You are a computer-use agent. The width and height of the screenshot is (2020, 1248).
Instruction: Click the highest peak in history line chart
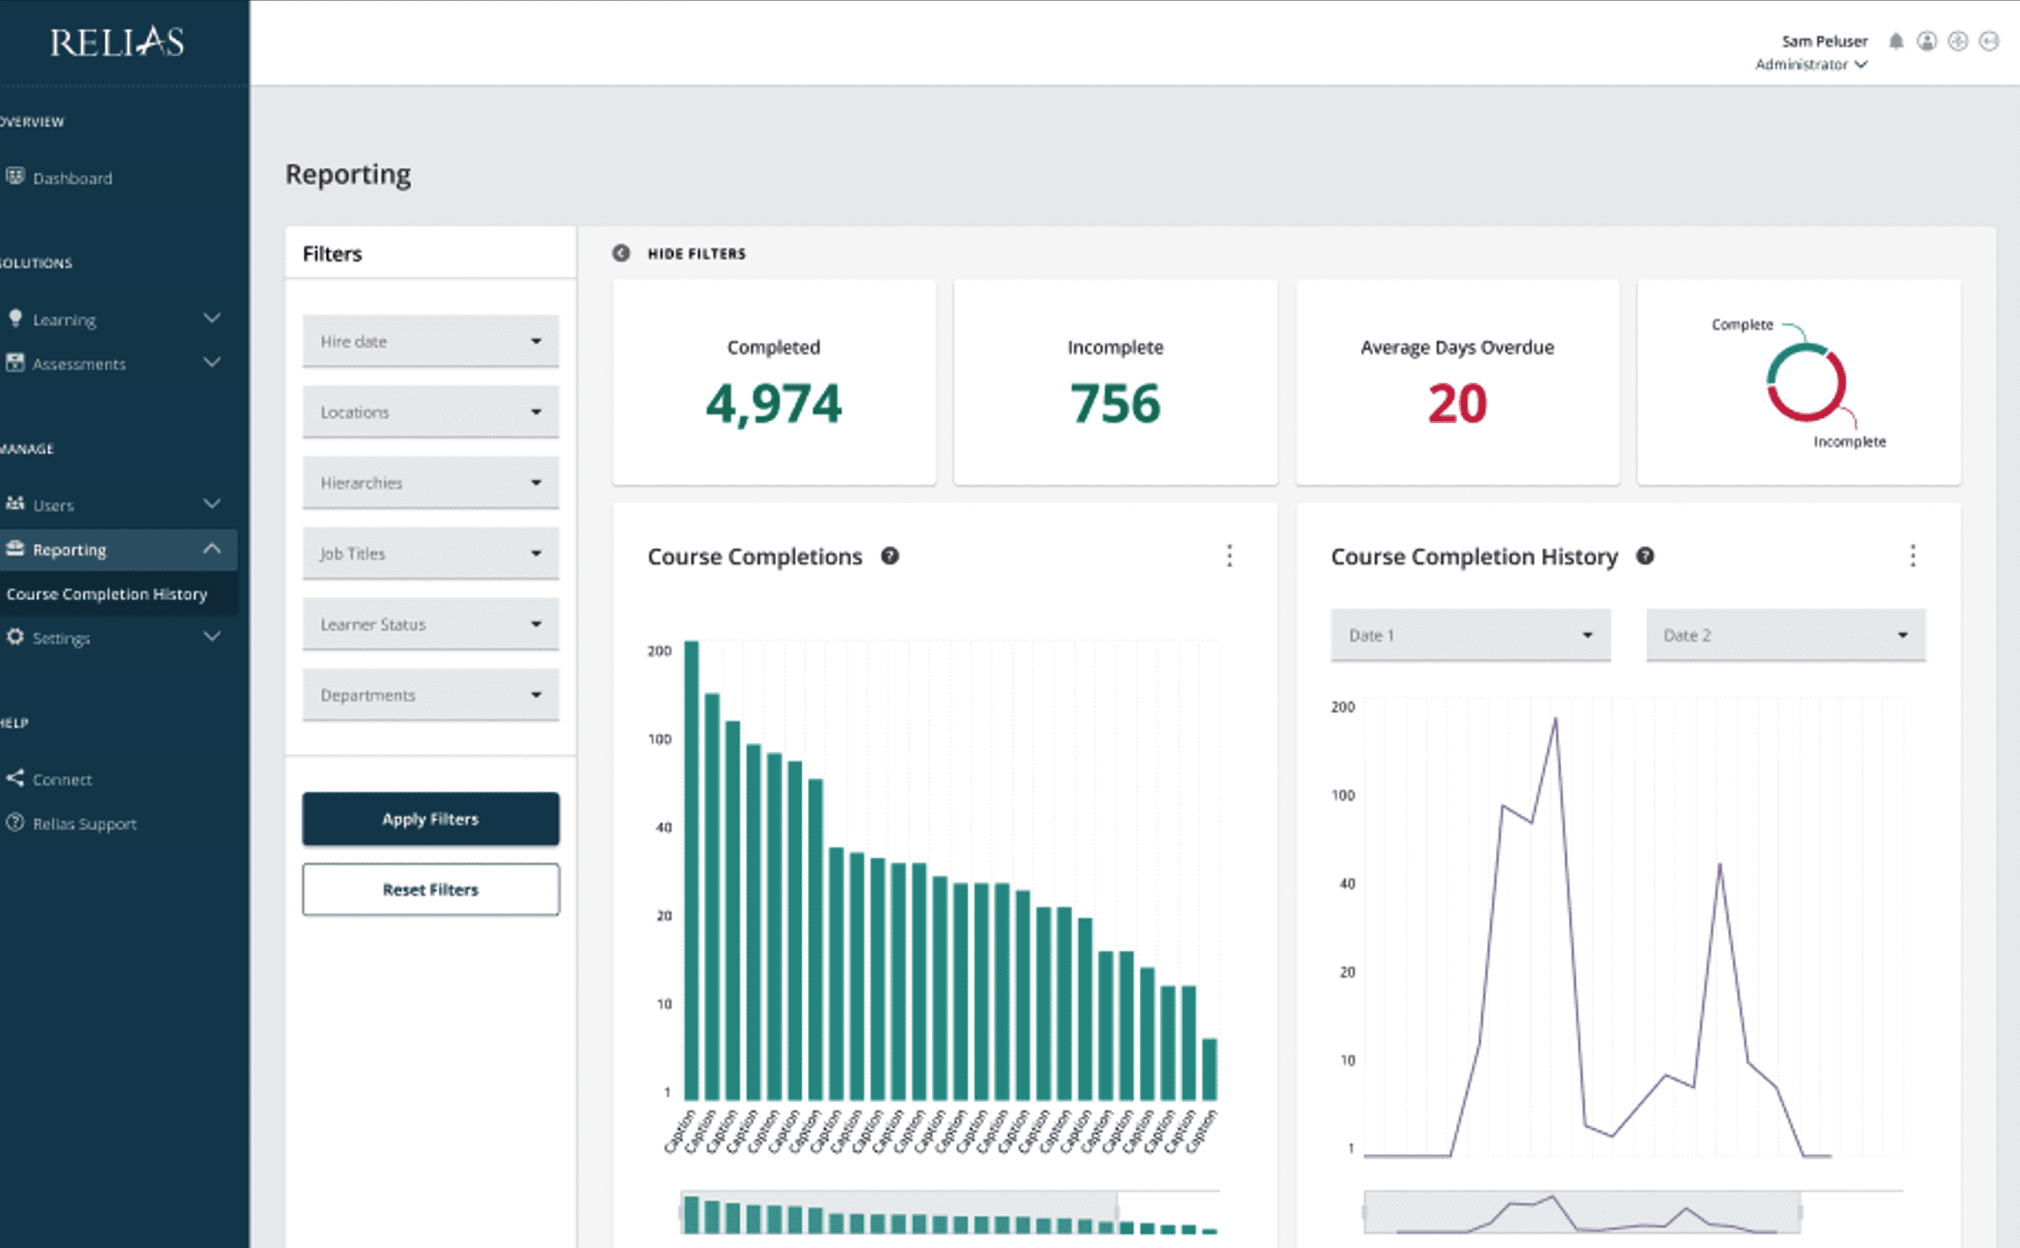point(1555,719)
